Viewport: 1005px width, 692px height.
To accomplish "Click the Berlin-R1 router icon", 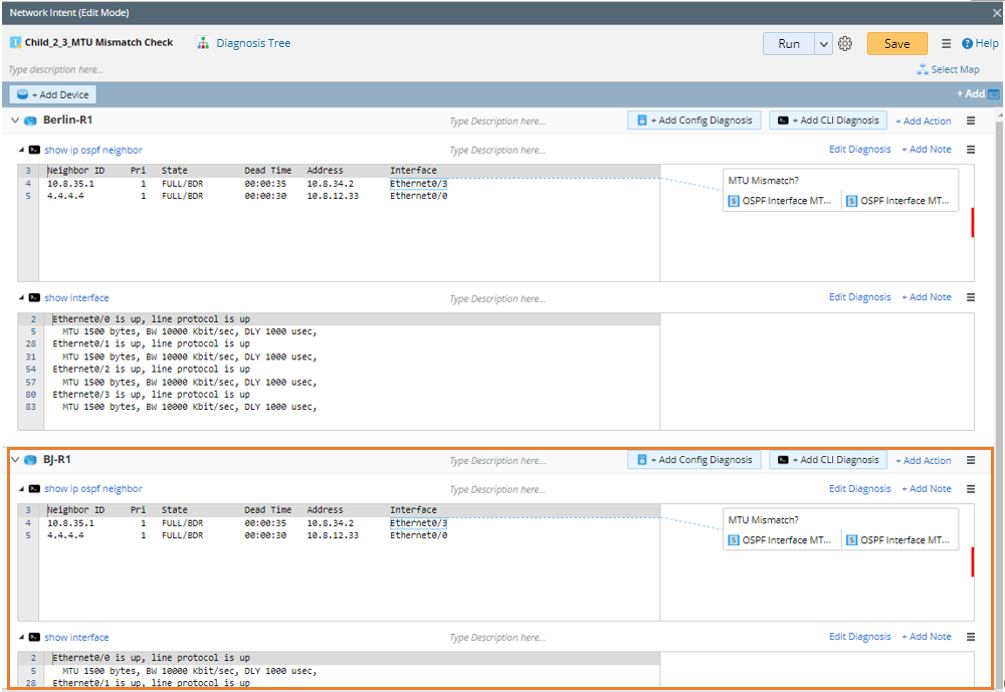I will [30, 120].
